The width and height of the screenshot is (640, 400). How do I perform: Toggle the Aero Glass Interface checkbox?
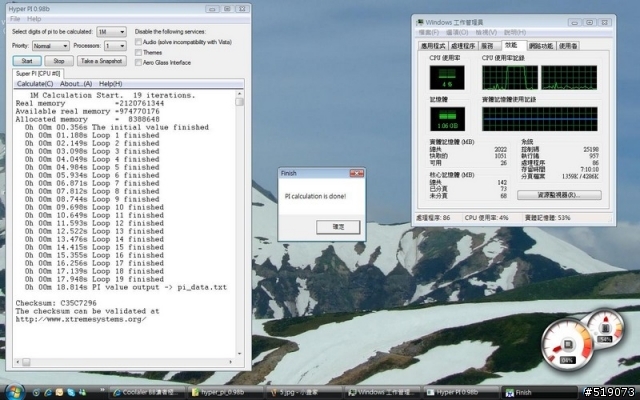click(138, 62)
